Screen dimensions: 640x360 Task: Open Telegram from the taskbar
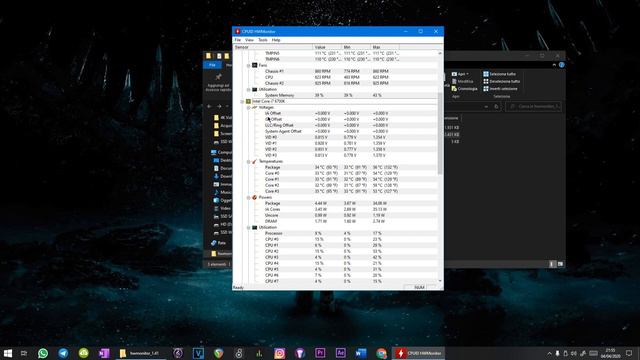[63, 353]
